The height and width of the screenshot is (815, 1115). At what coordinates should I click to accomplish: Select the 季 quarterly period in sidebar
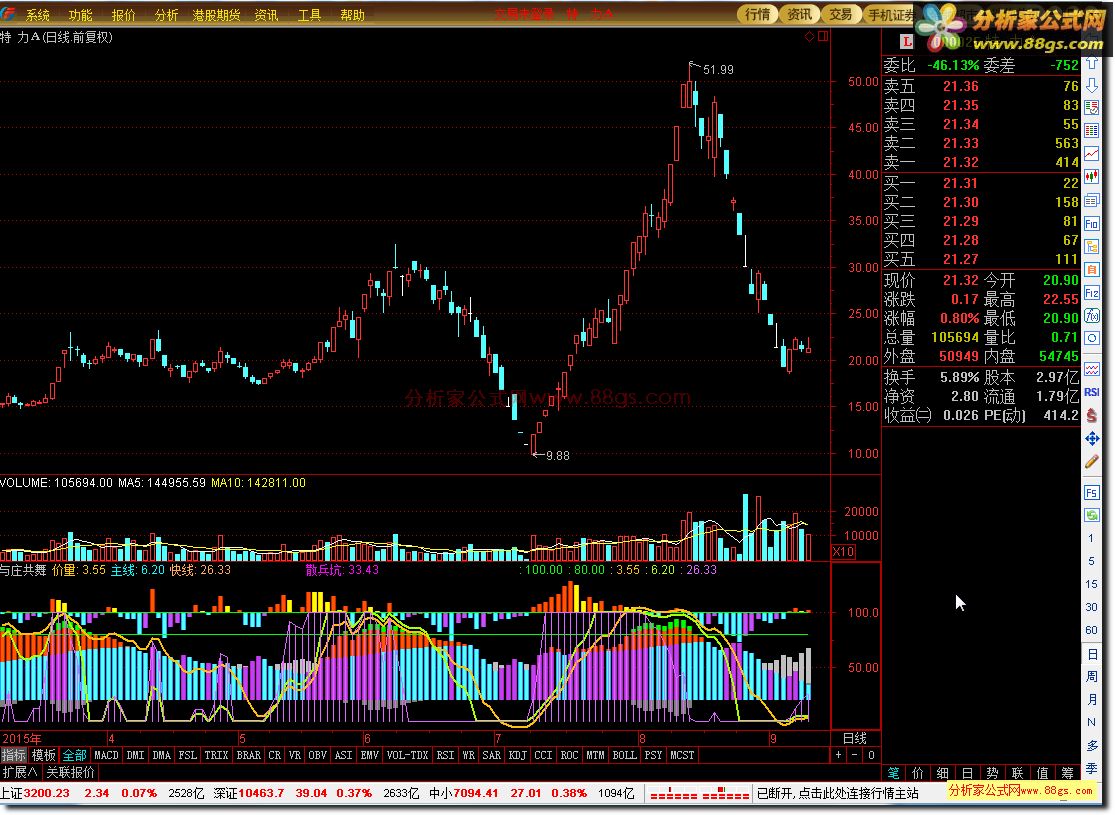pos(1092,769)
